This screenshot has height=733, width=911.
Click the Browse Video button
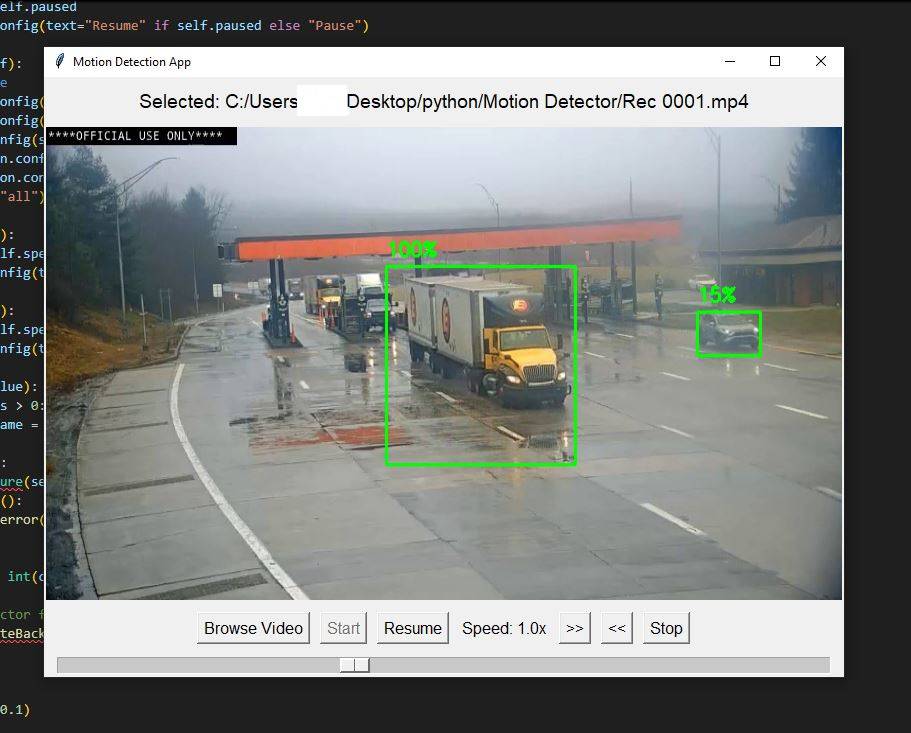point(253,628)
